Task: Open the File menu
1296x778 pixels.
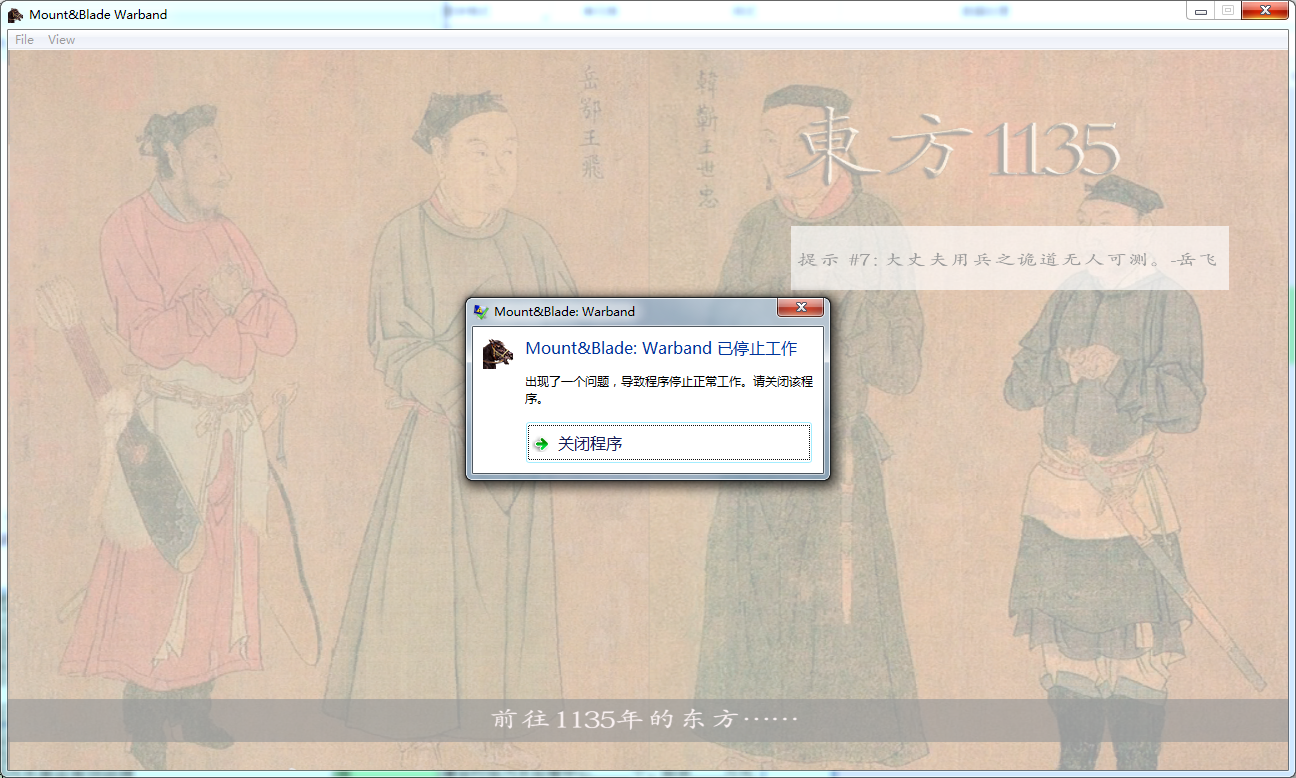Action: [x=24, y=40]
